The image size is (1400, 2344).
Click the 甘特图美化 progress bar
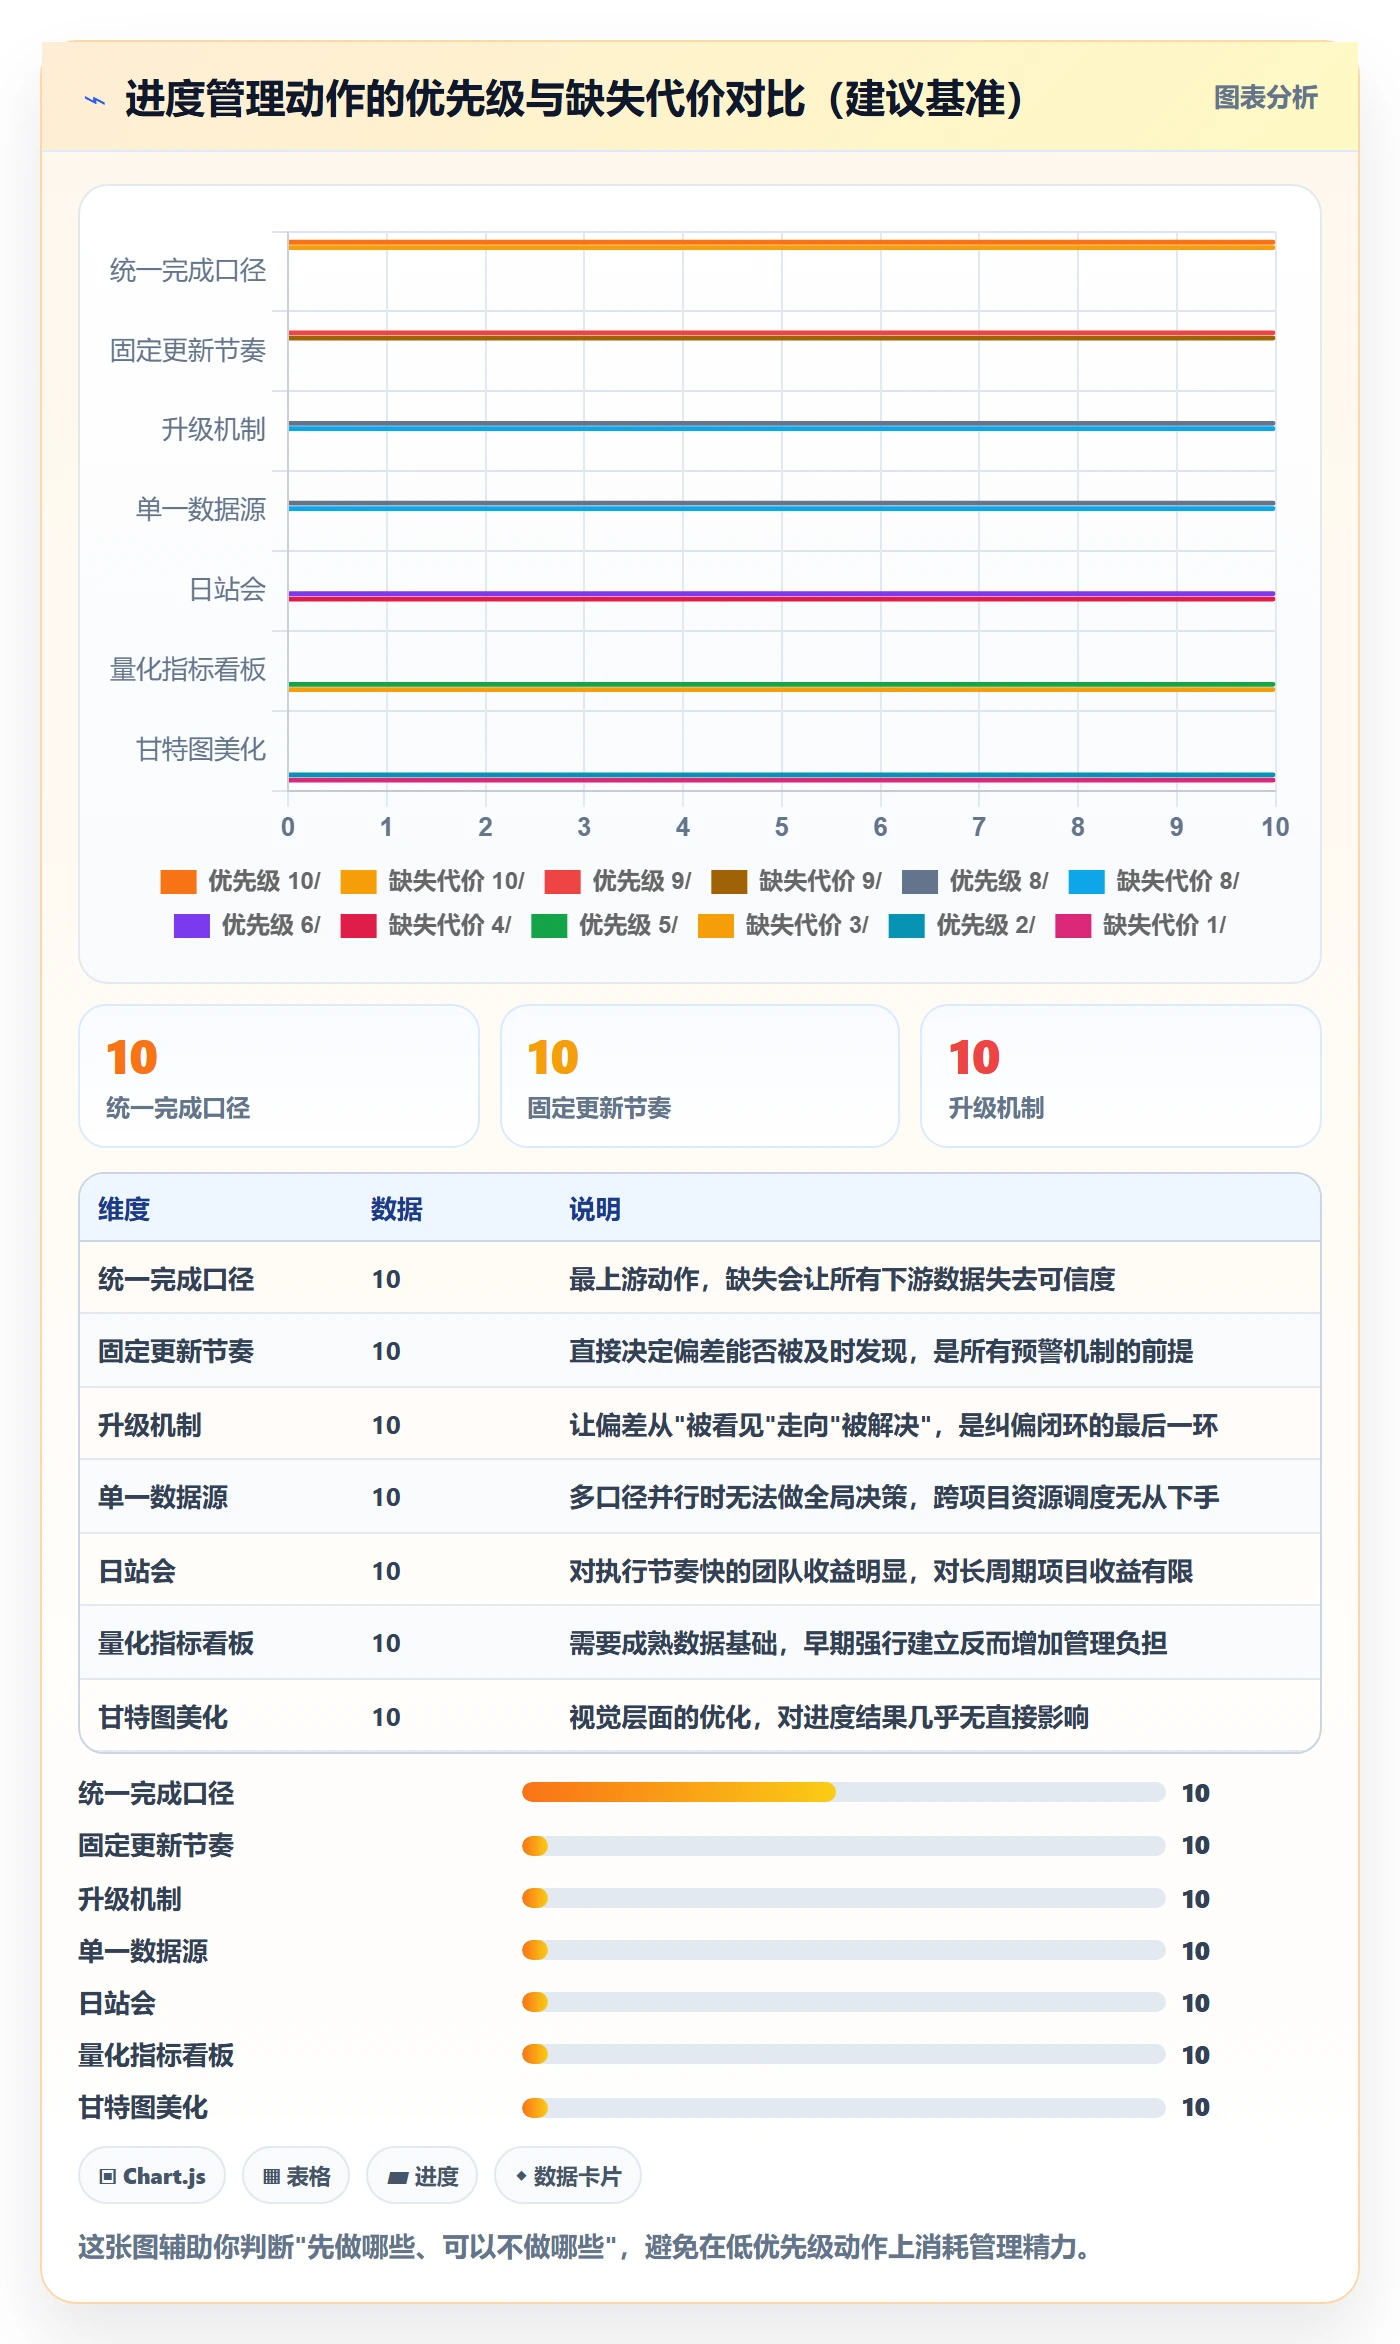[843, 2107]
